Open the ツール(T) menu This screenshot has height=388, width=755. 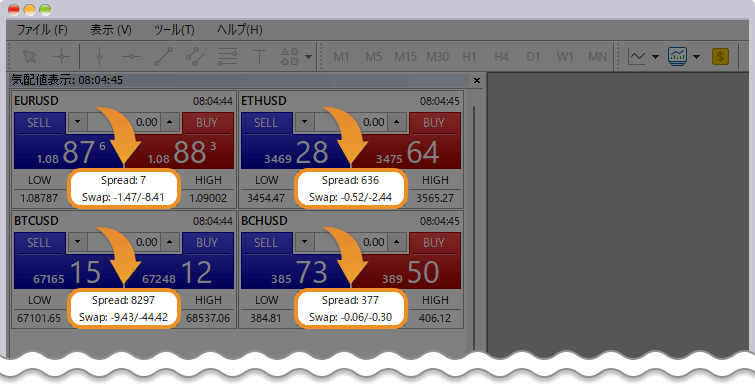(174, 30)
